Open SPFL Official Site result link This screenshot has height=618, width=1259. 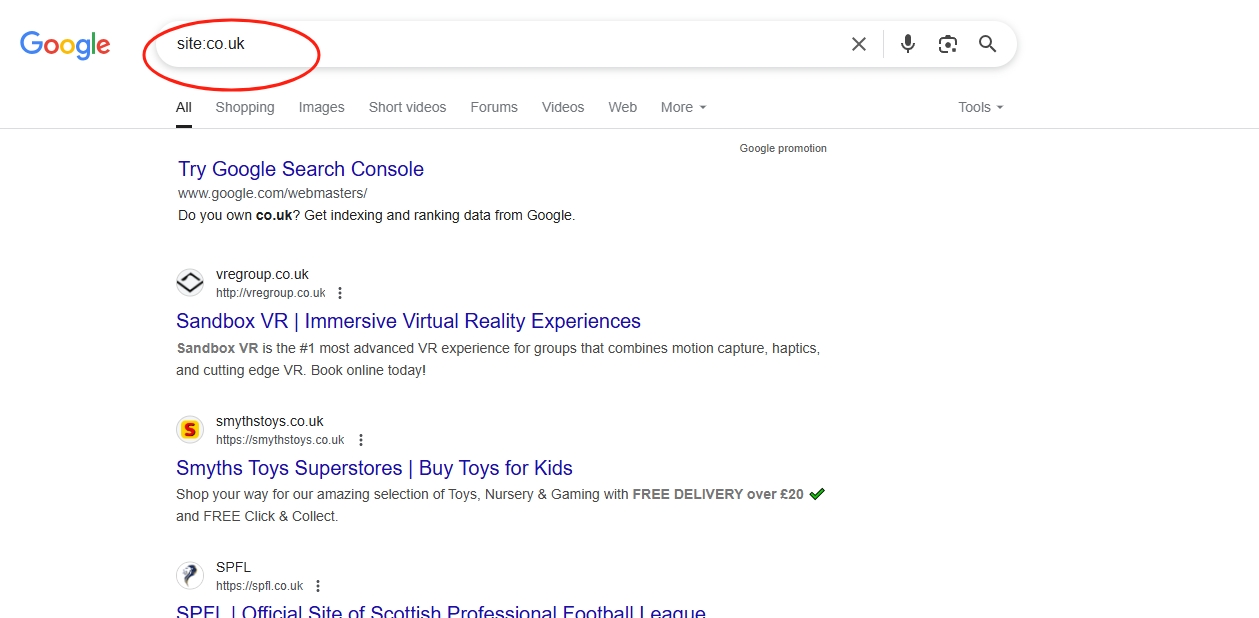click(441, 611)
